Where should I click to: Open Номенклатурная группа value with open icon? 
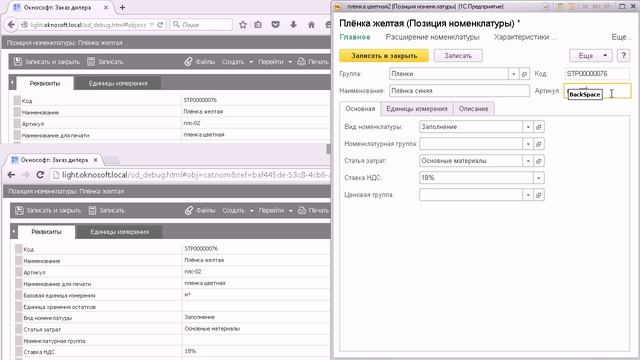click(539, 144)
